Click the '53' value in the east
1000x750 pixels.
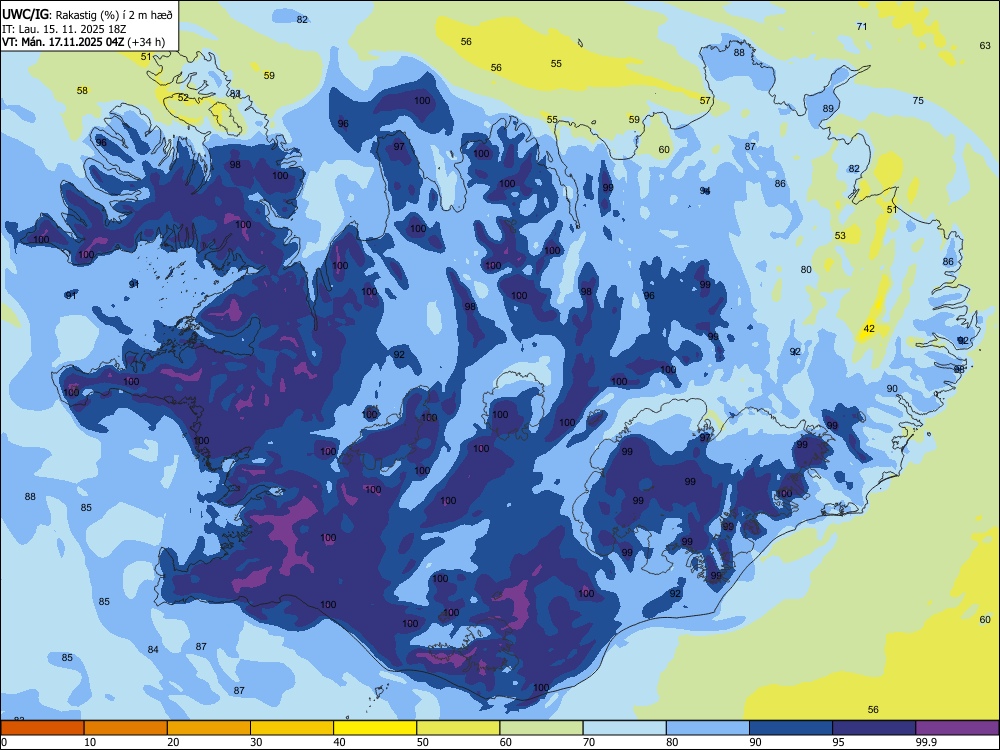click(x=840, y=236)
